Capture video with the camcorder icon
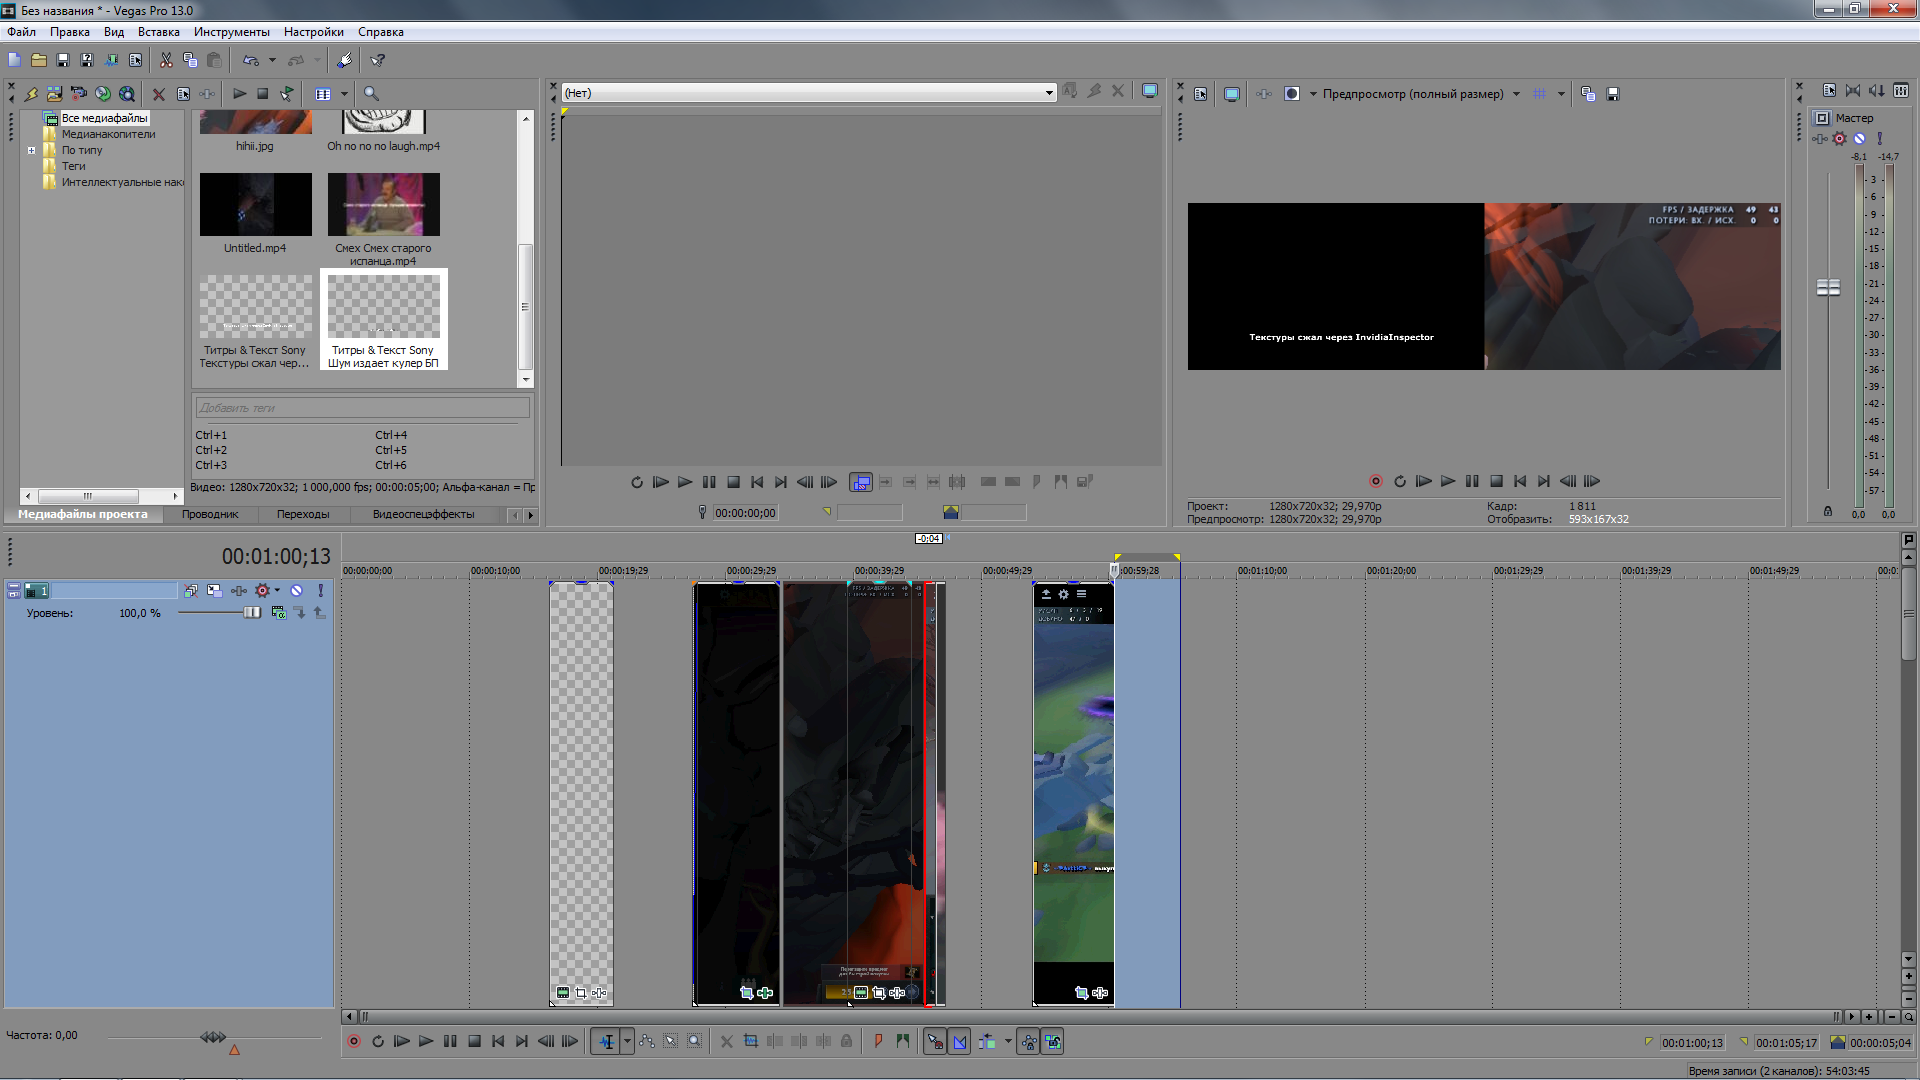Viewport: 1920px width, 1080px height. click(78, 93)
